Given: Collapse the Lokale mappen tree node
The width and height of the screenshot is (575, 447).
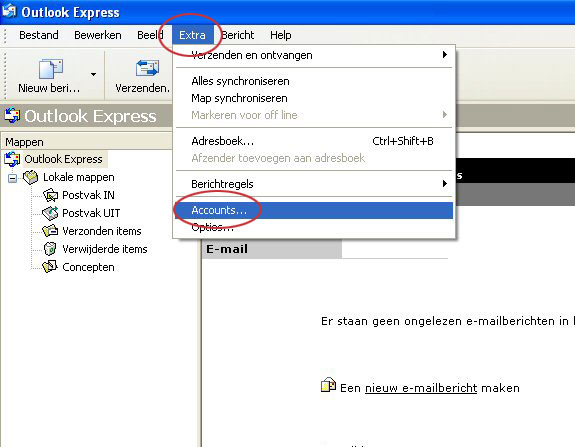Looking at the screenshot, I should click(x=12, y=179).
